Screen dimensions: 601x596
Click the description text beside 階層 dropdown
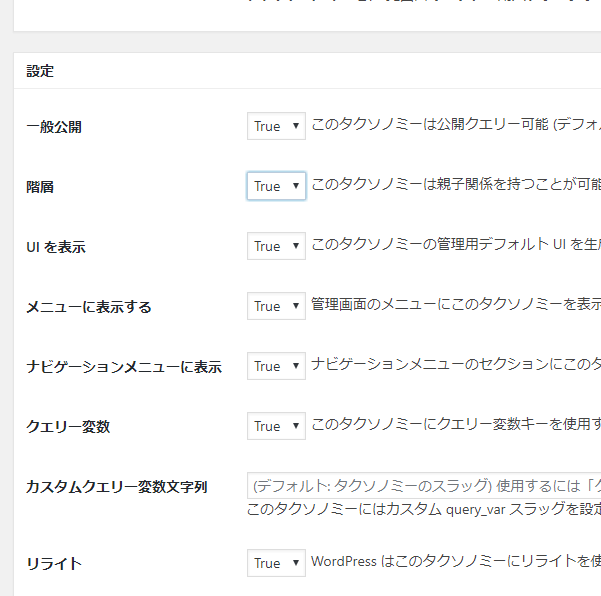(x=456, y=185)
